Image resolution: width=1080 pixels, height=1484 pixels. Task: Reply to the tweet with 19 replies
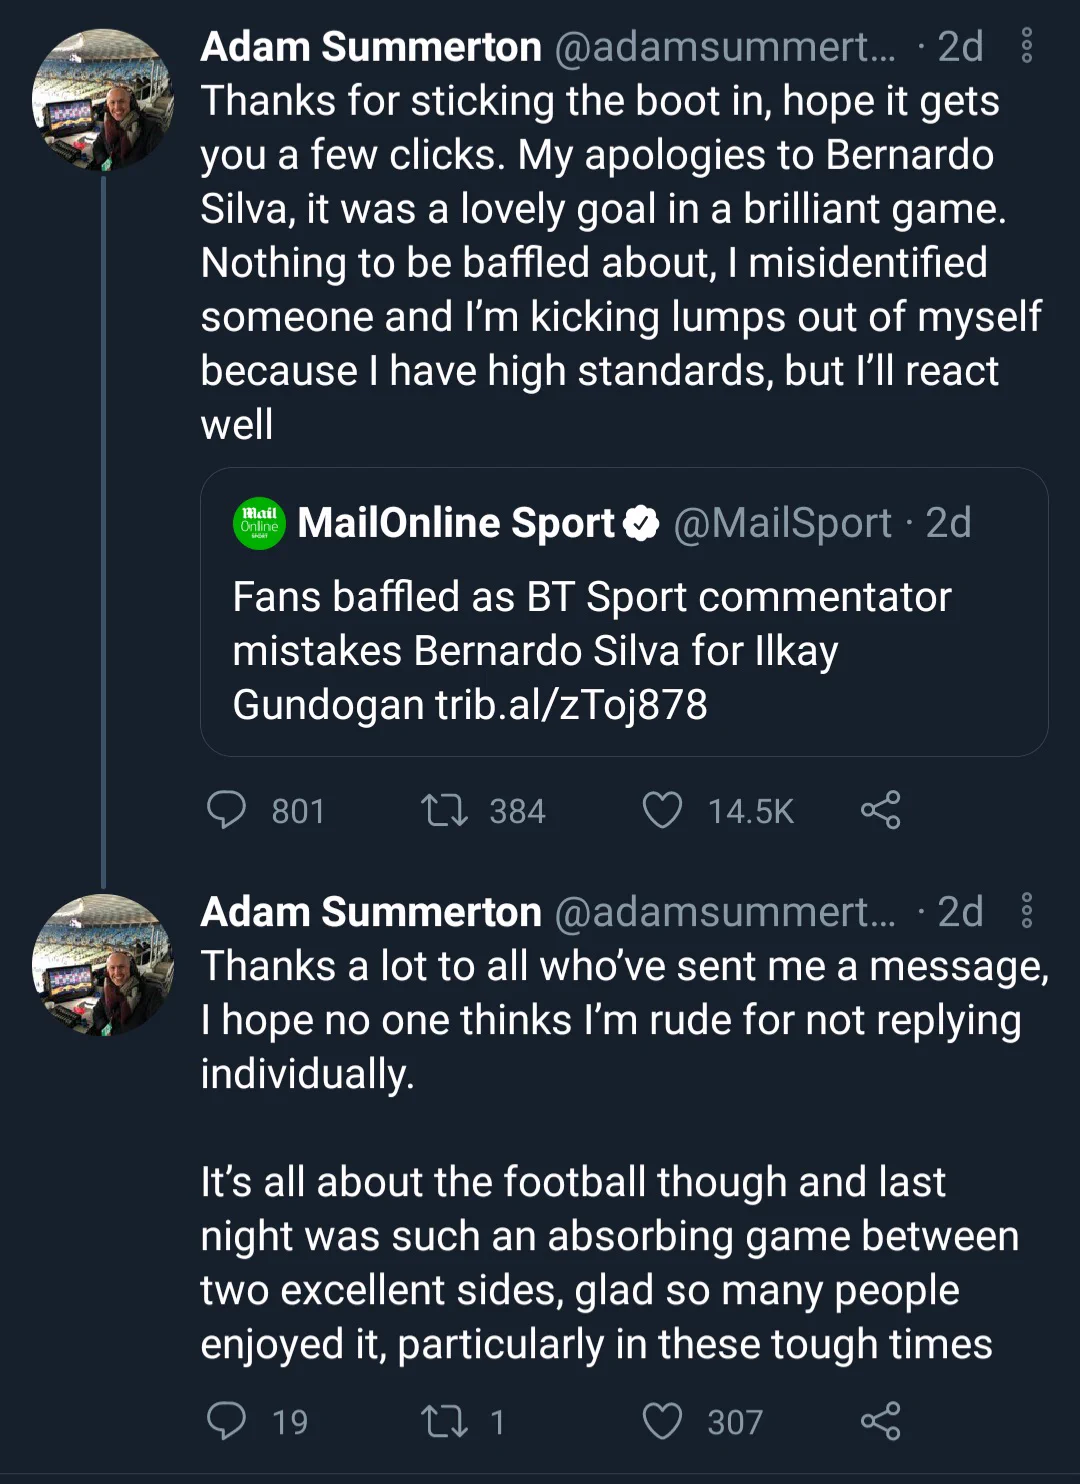226,1421
